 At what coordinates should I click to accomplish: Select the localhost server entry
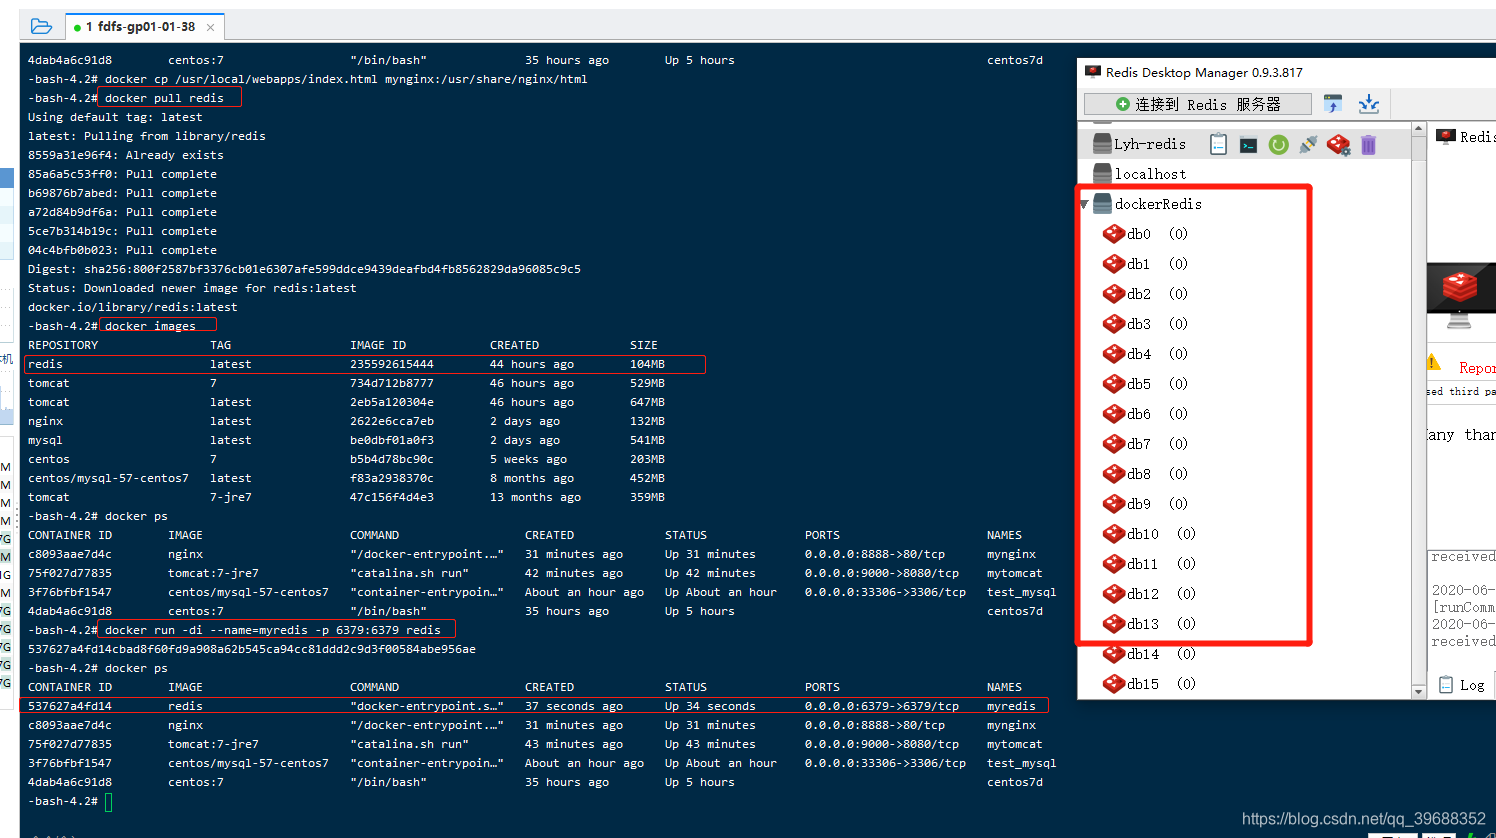click(x=1150, y=174)
